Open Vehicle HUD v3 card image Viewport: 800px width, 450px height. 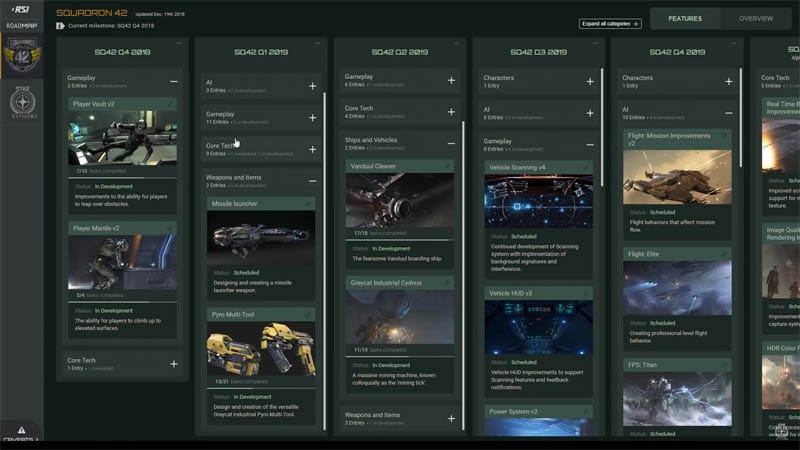pyautogui.click(x=538, y=327)
